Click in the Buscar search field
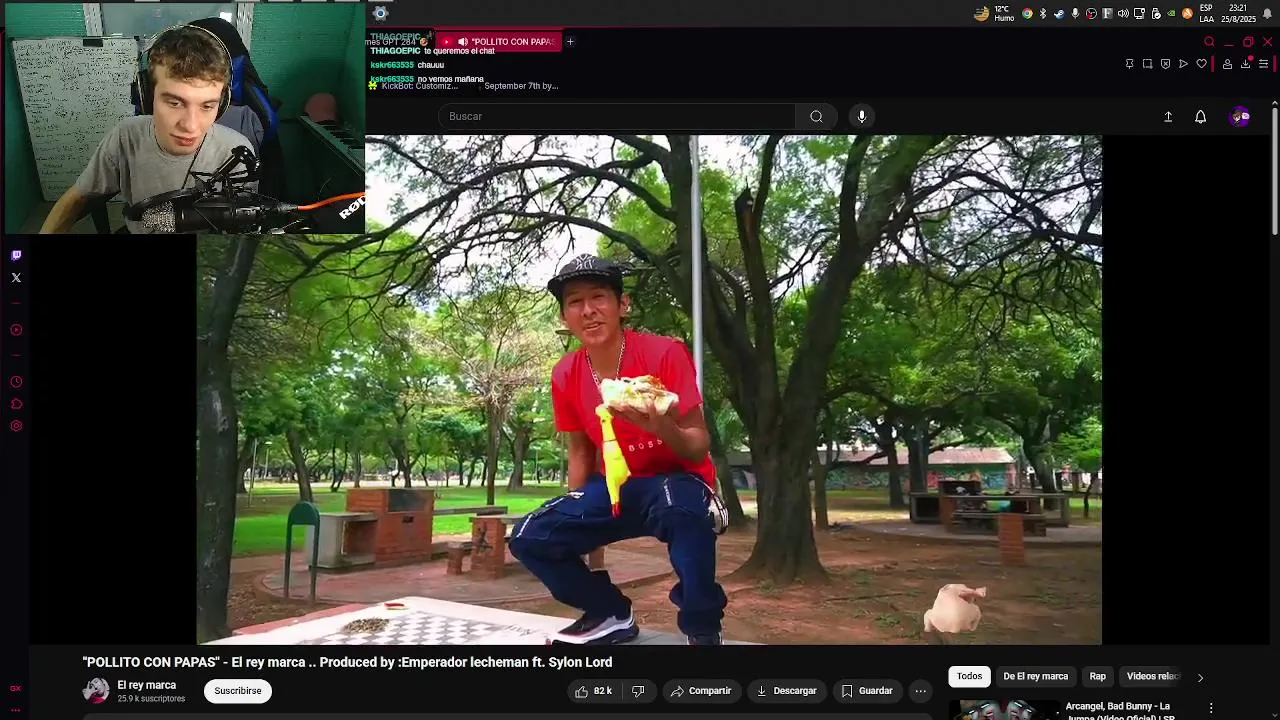 (x=617, y=116)
